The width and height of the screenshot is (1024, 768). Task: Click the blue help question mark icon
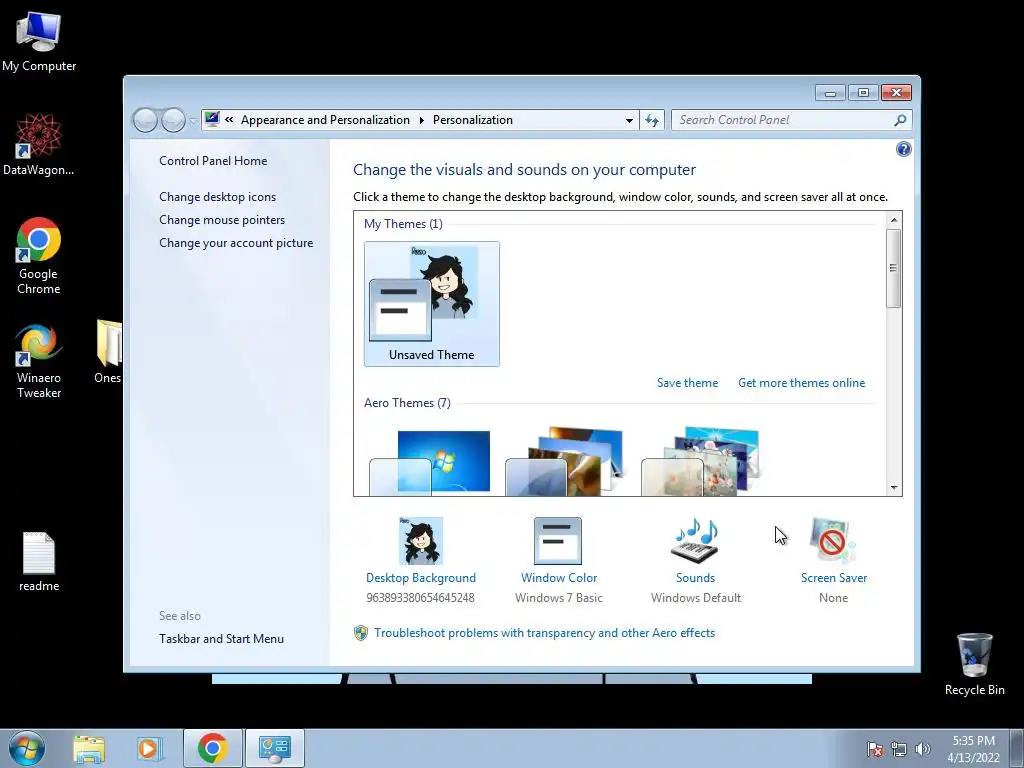pos(903,150)
